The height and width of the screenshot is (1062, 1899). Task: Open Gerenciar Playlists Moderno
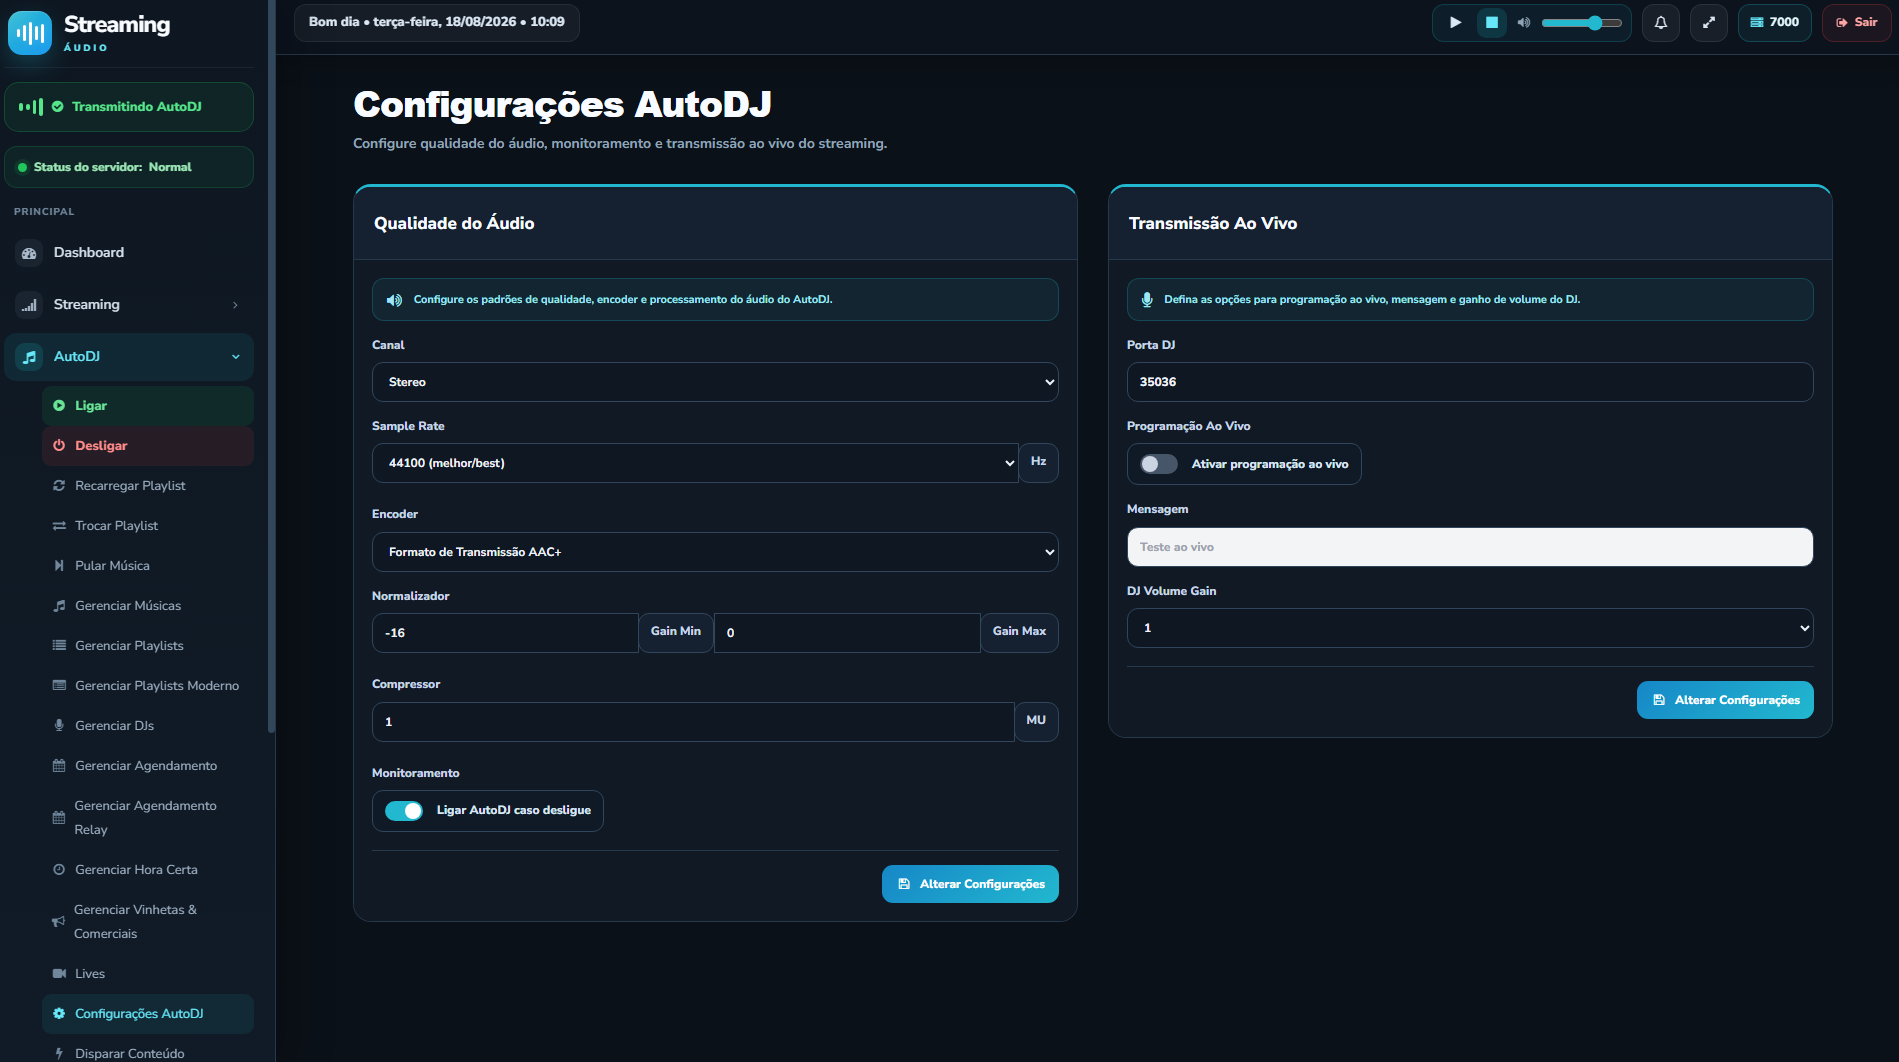tap(148, 686)
